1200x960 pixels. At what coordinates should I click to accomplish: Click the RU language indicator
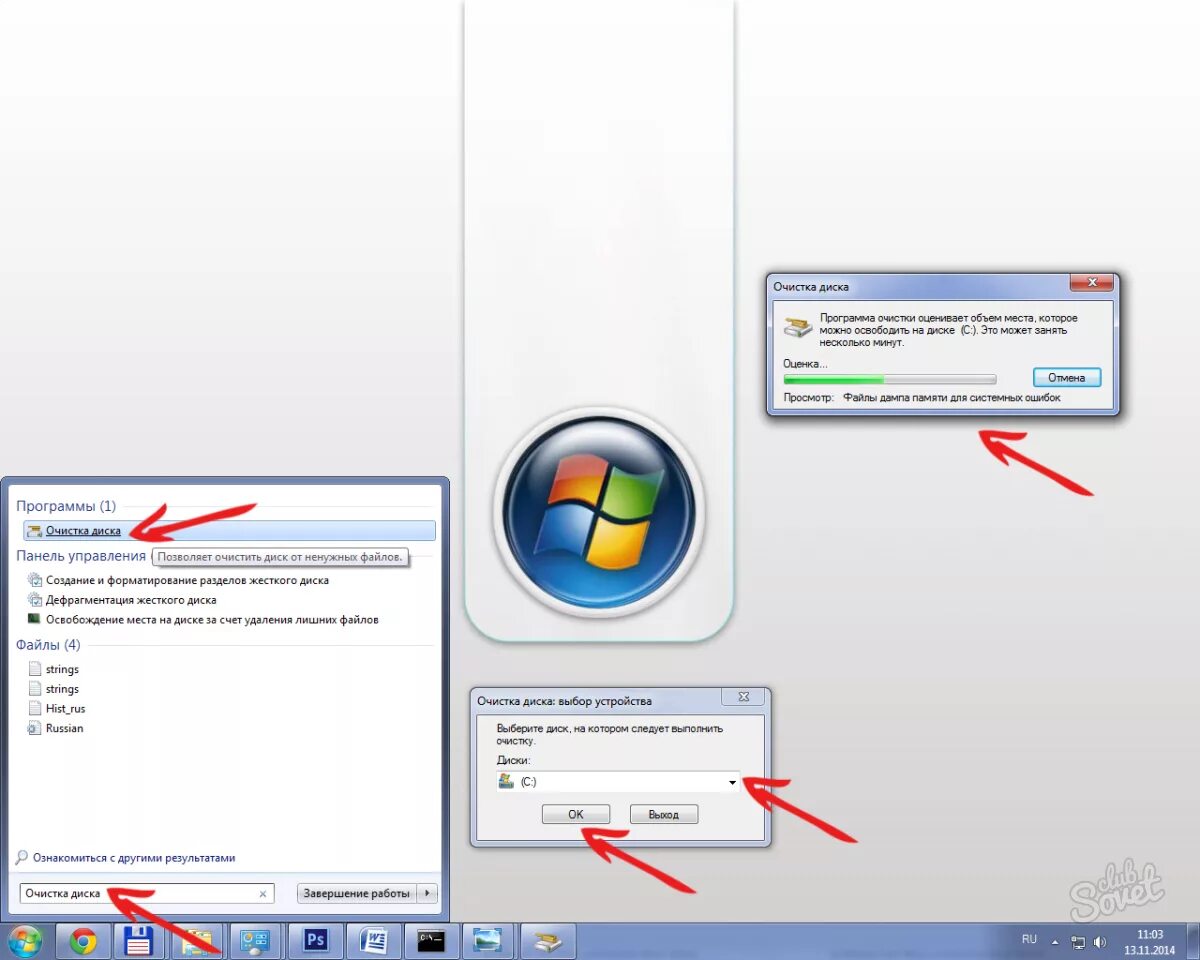[x=1029, y=940]
